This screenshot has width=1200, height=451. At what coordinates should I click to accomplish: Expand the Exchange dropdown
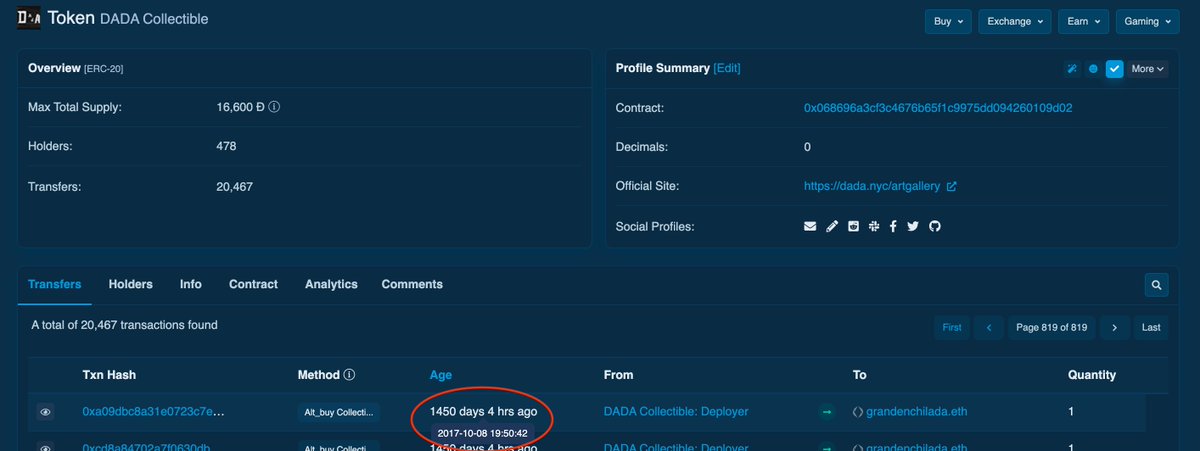coord(1016,21)
